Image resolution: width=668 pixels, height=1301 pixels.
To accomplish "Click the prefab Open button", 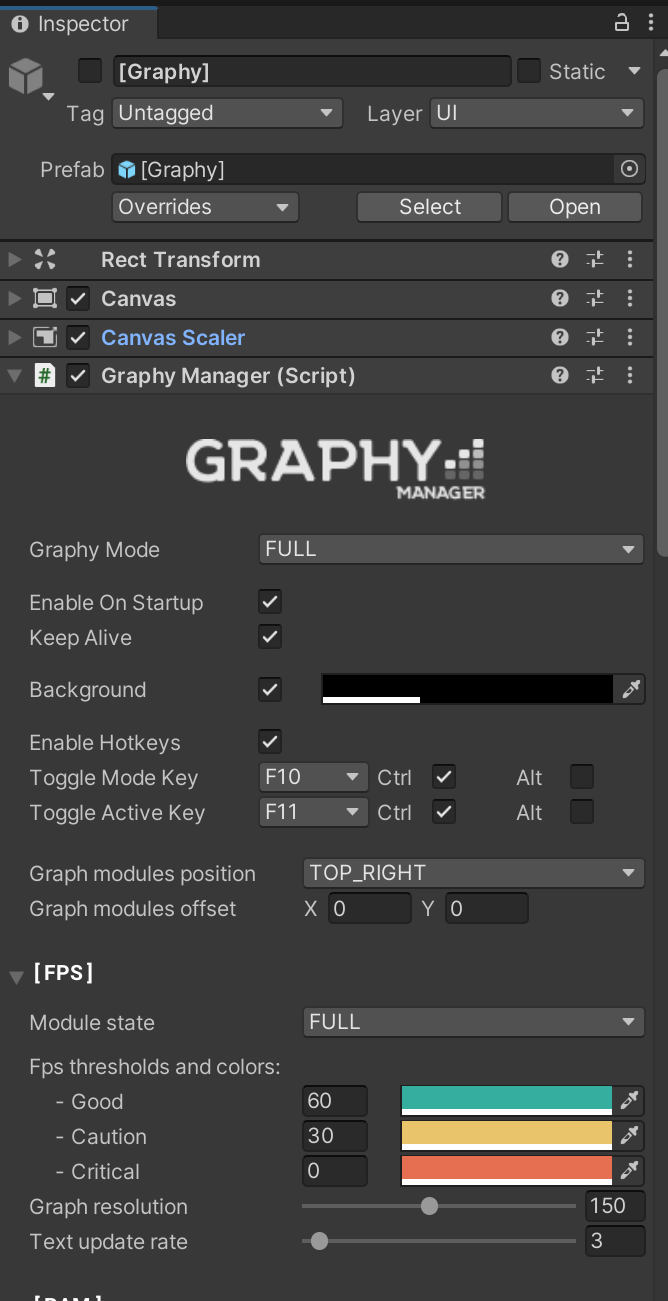I will (x=575, y=207).
